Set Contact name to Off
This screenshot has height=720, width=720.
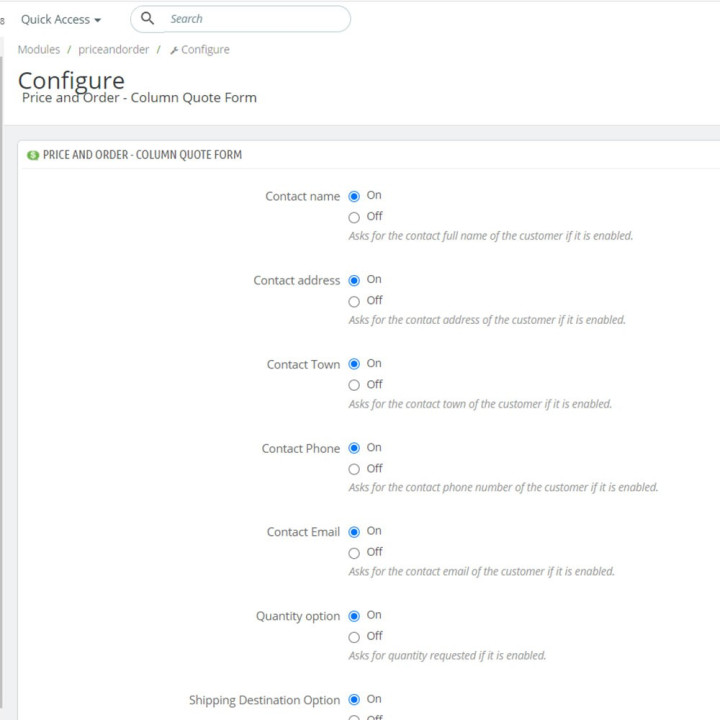click(354, 217)
